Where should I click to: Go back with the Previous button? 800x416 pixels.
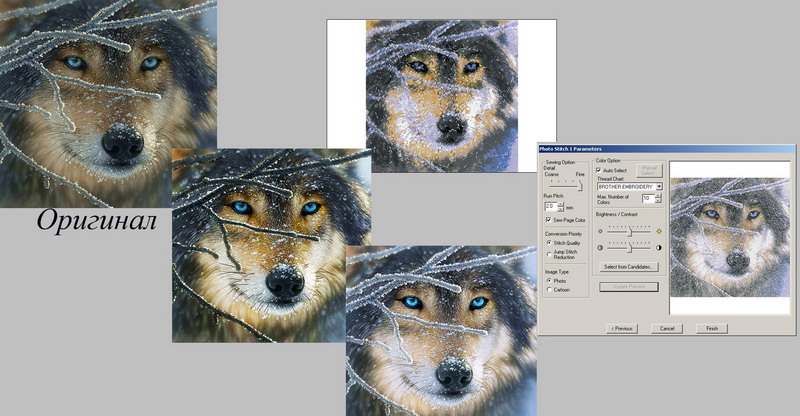coord(621,328)
